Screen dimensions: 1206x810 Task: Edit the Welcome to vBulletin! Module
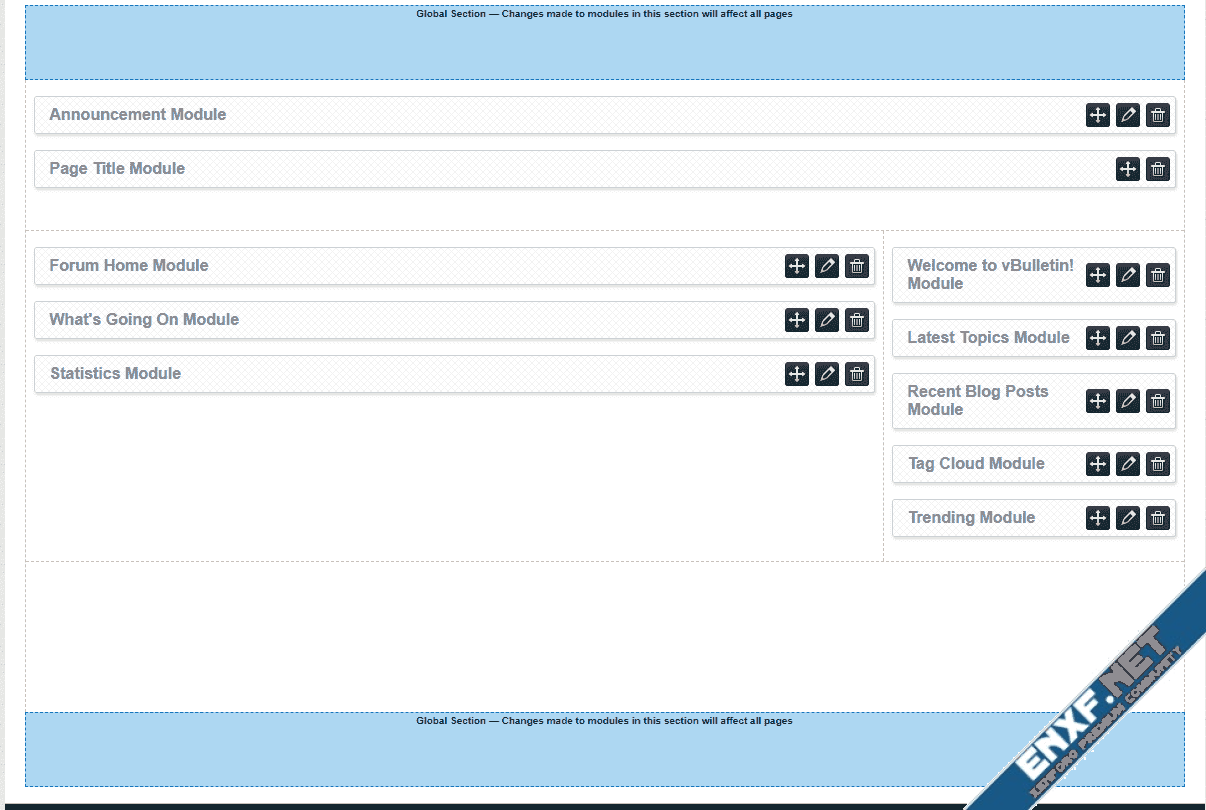(x=1128, y=275)
